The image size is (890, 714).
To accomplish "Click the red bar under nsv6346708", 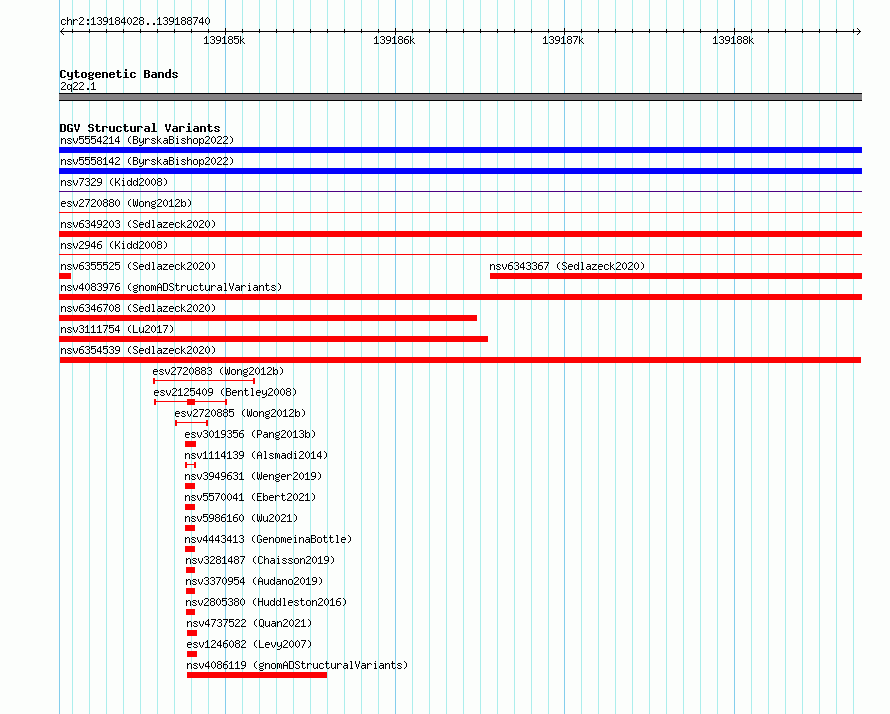I will coord(268,318).
